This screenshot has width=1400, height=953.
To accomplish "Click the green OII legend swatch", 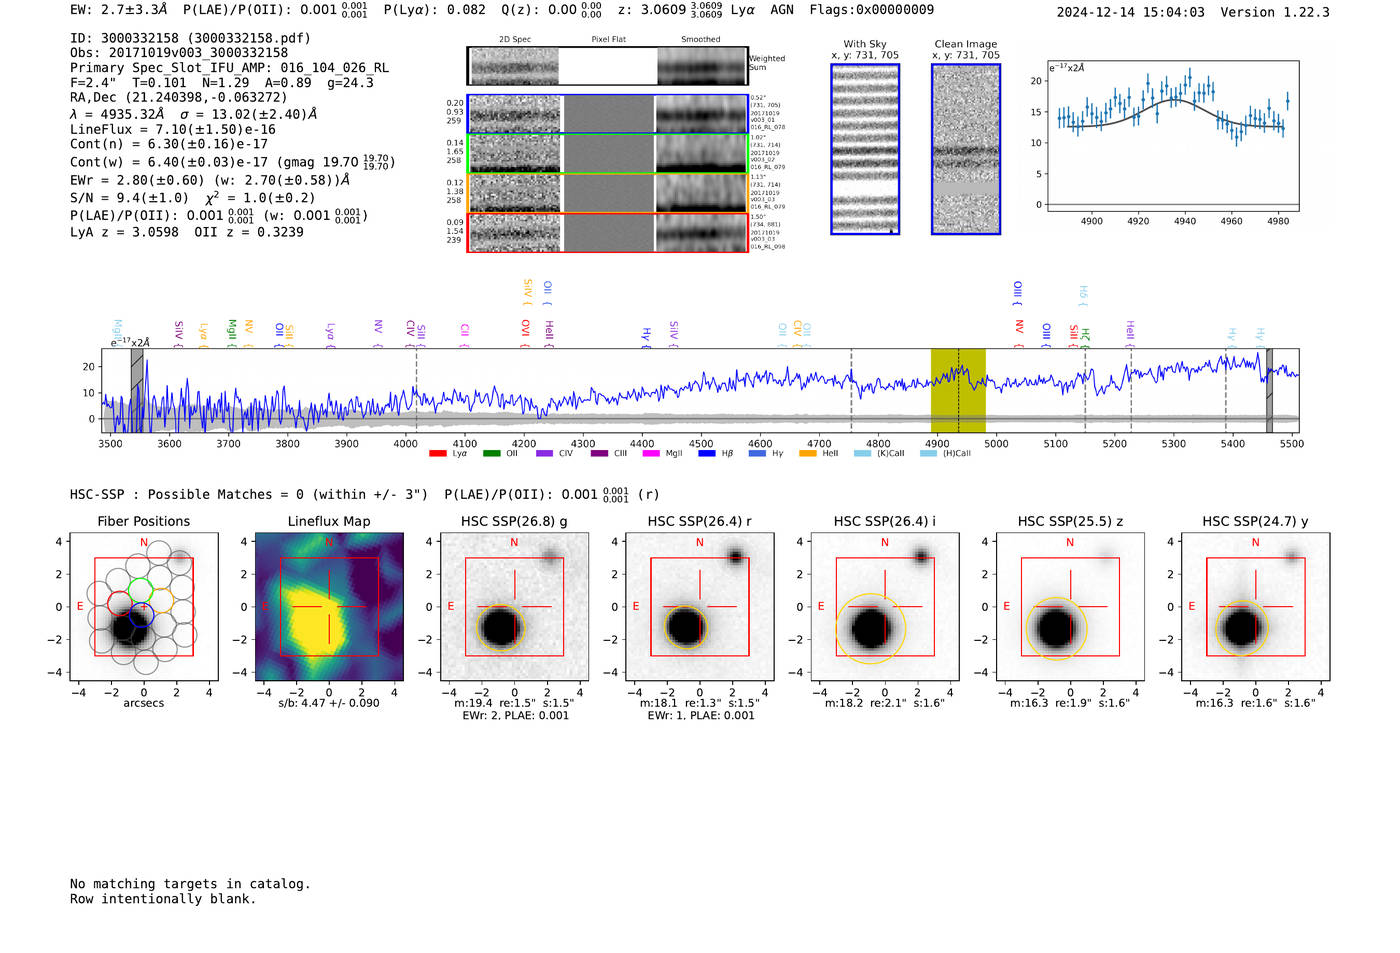I will coord(491,453).
